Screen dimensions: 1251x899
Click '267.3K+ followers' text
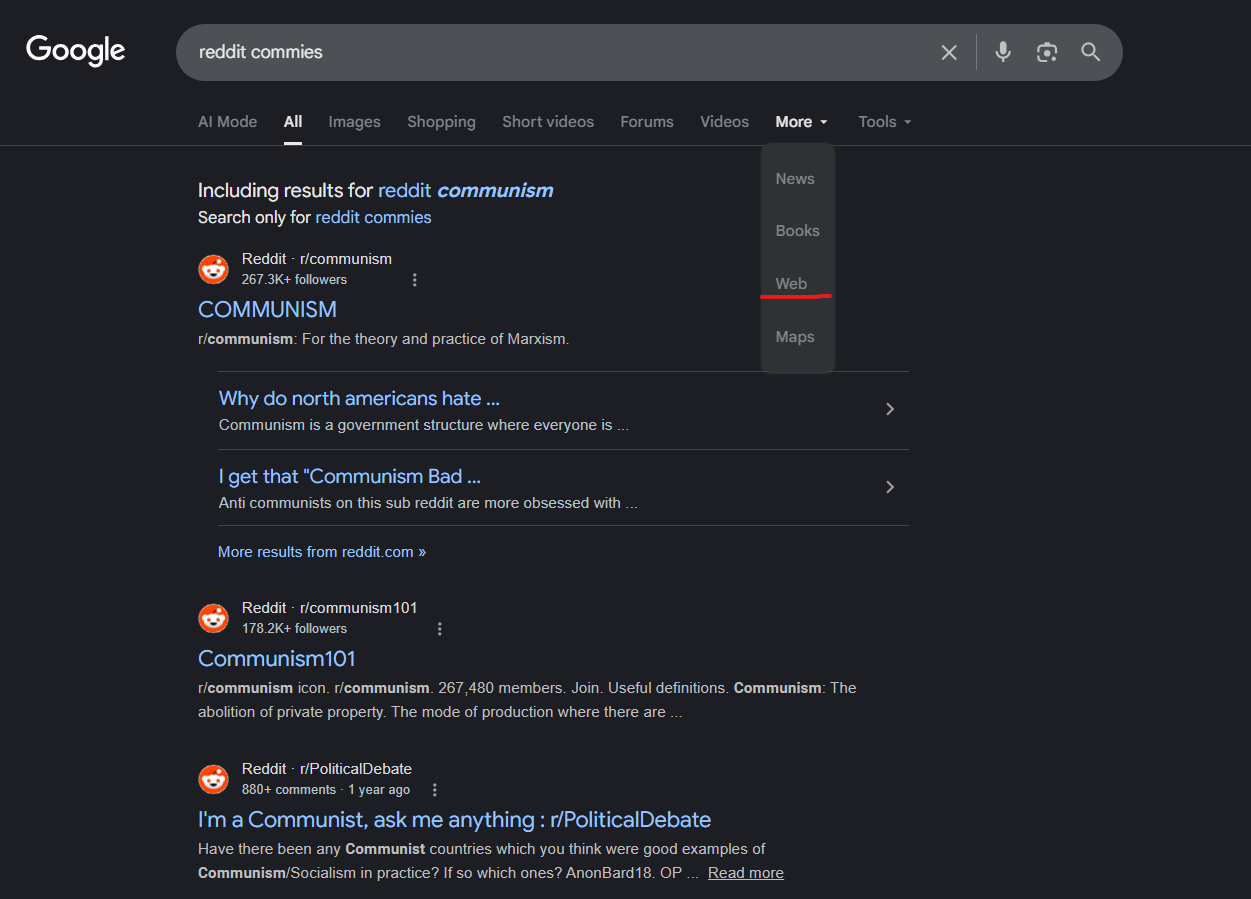pyautogui.click(x=294, y=280)
